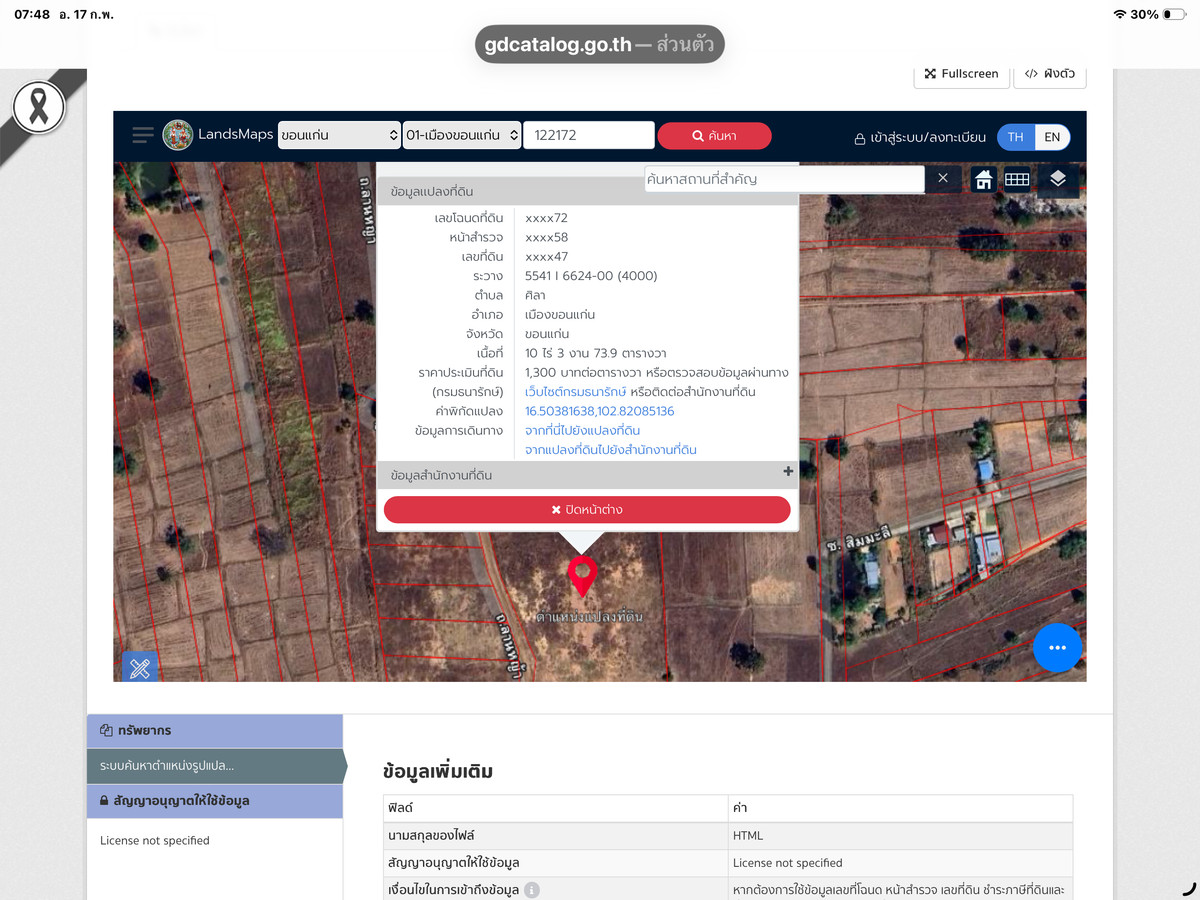The height and width of the screenshot is (900, 1200).
Task: Select the สัญญาอนุญาตให้ใช้ข้อมูล sidebar tab
Action: [215, 801]
